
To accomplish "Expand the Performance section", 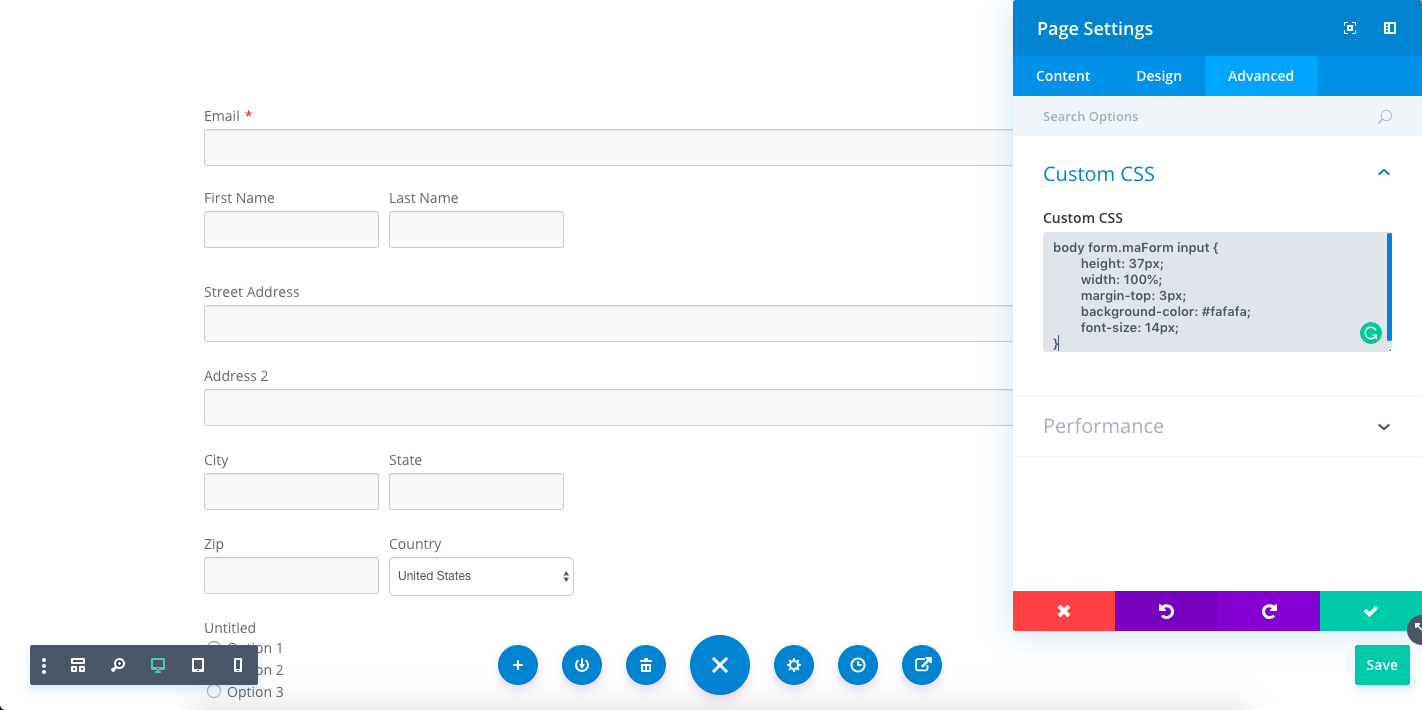I will click(1384, 427).
